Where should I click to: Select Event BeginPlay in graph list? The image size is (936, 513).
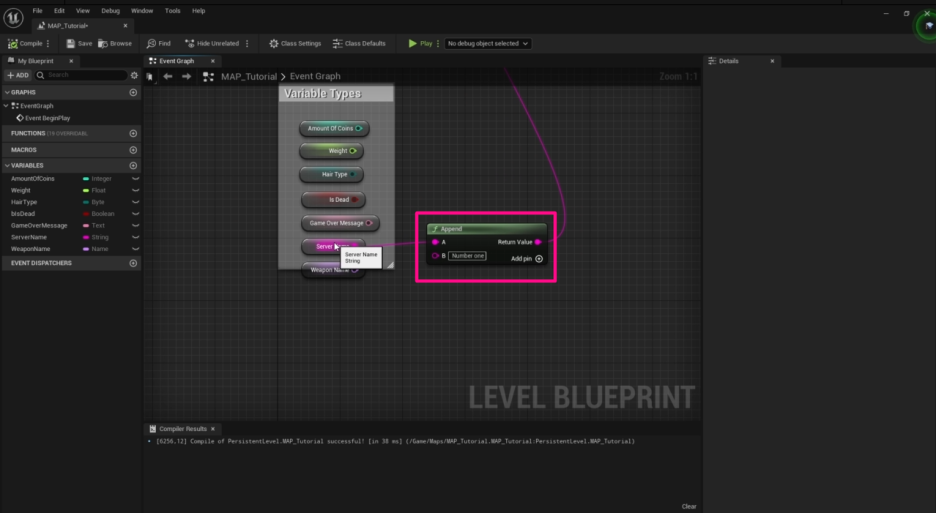pos(43,118)
